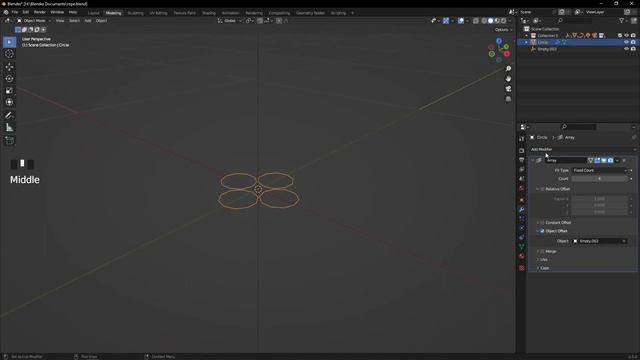This screenshot has width=640, height=360.
Task: Open the Output properties tab
Action: click(x=522, y=160)
